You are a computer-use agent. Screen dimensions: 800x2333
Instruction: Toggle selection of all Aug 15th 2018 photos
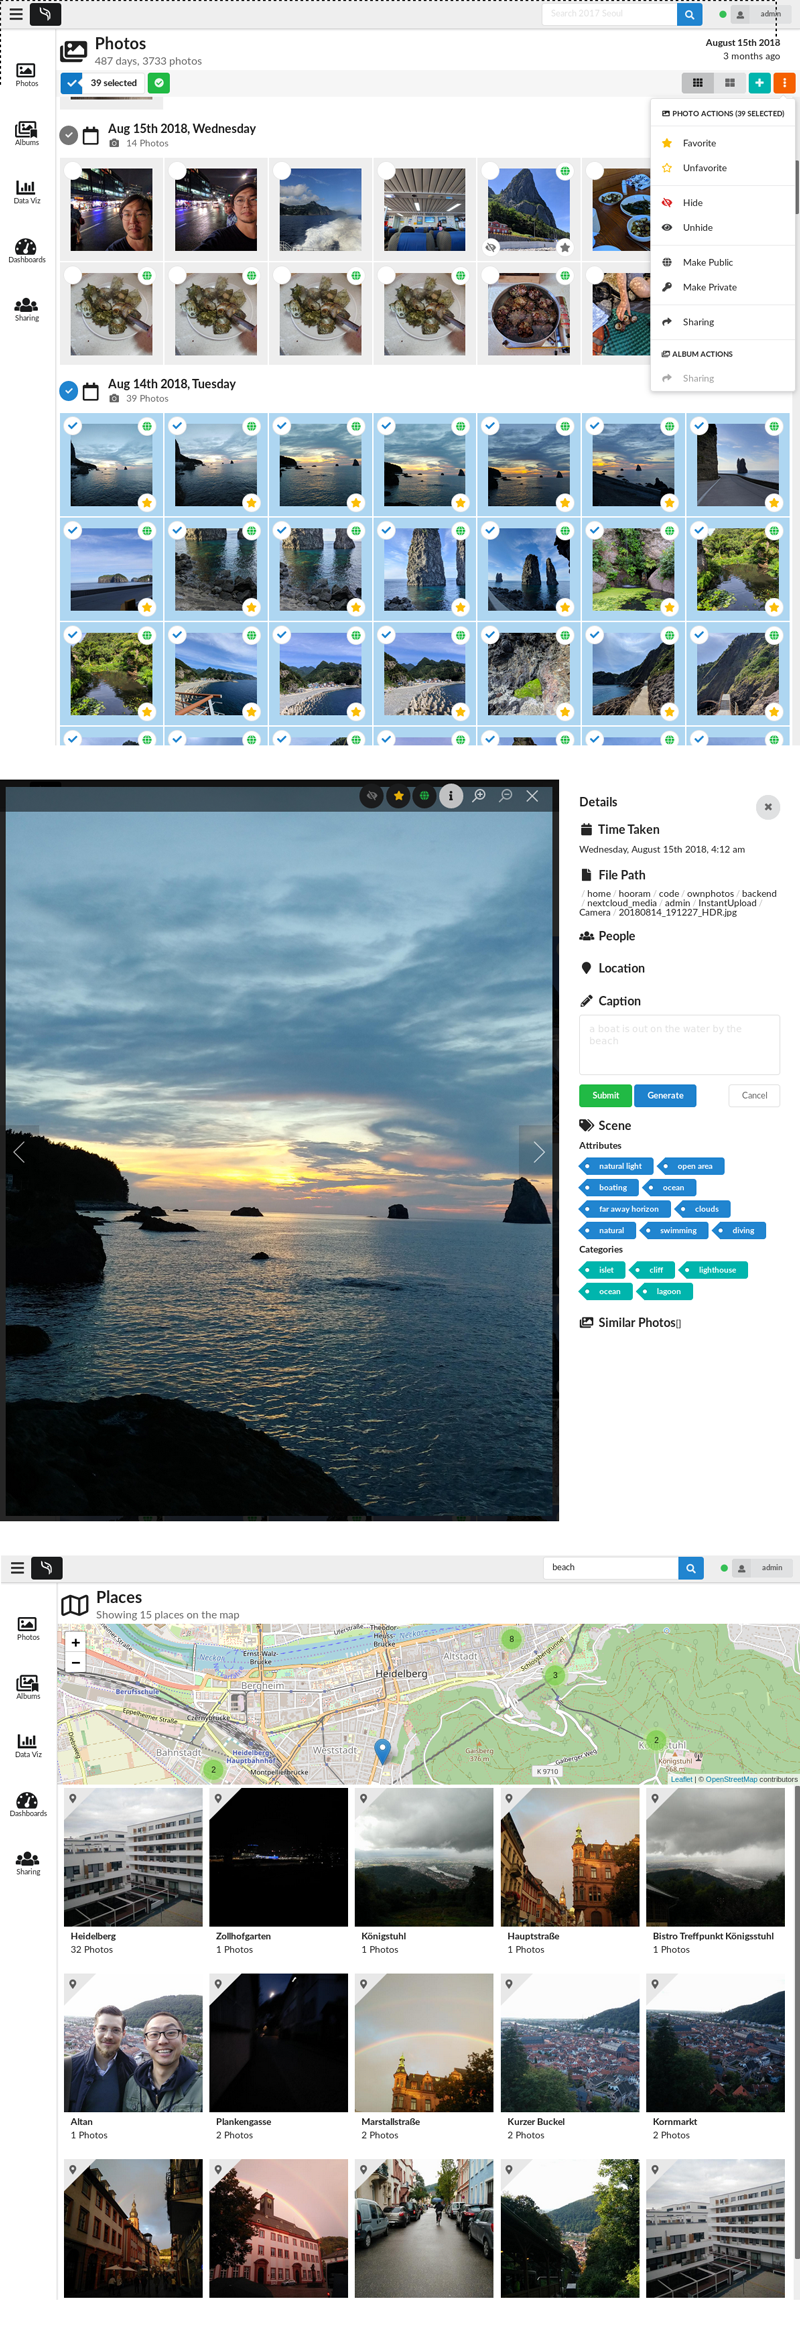(x=68, y=135)
